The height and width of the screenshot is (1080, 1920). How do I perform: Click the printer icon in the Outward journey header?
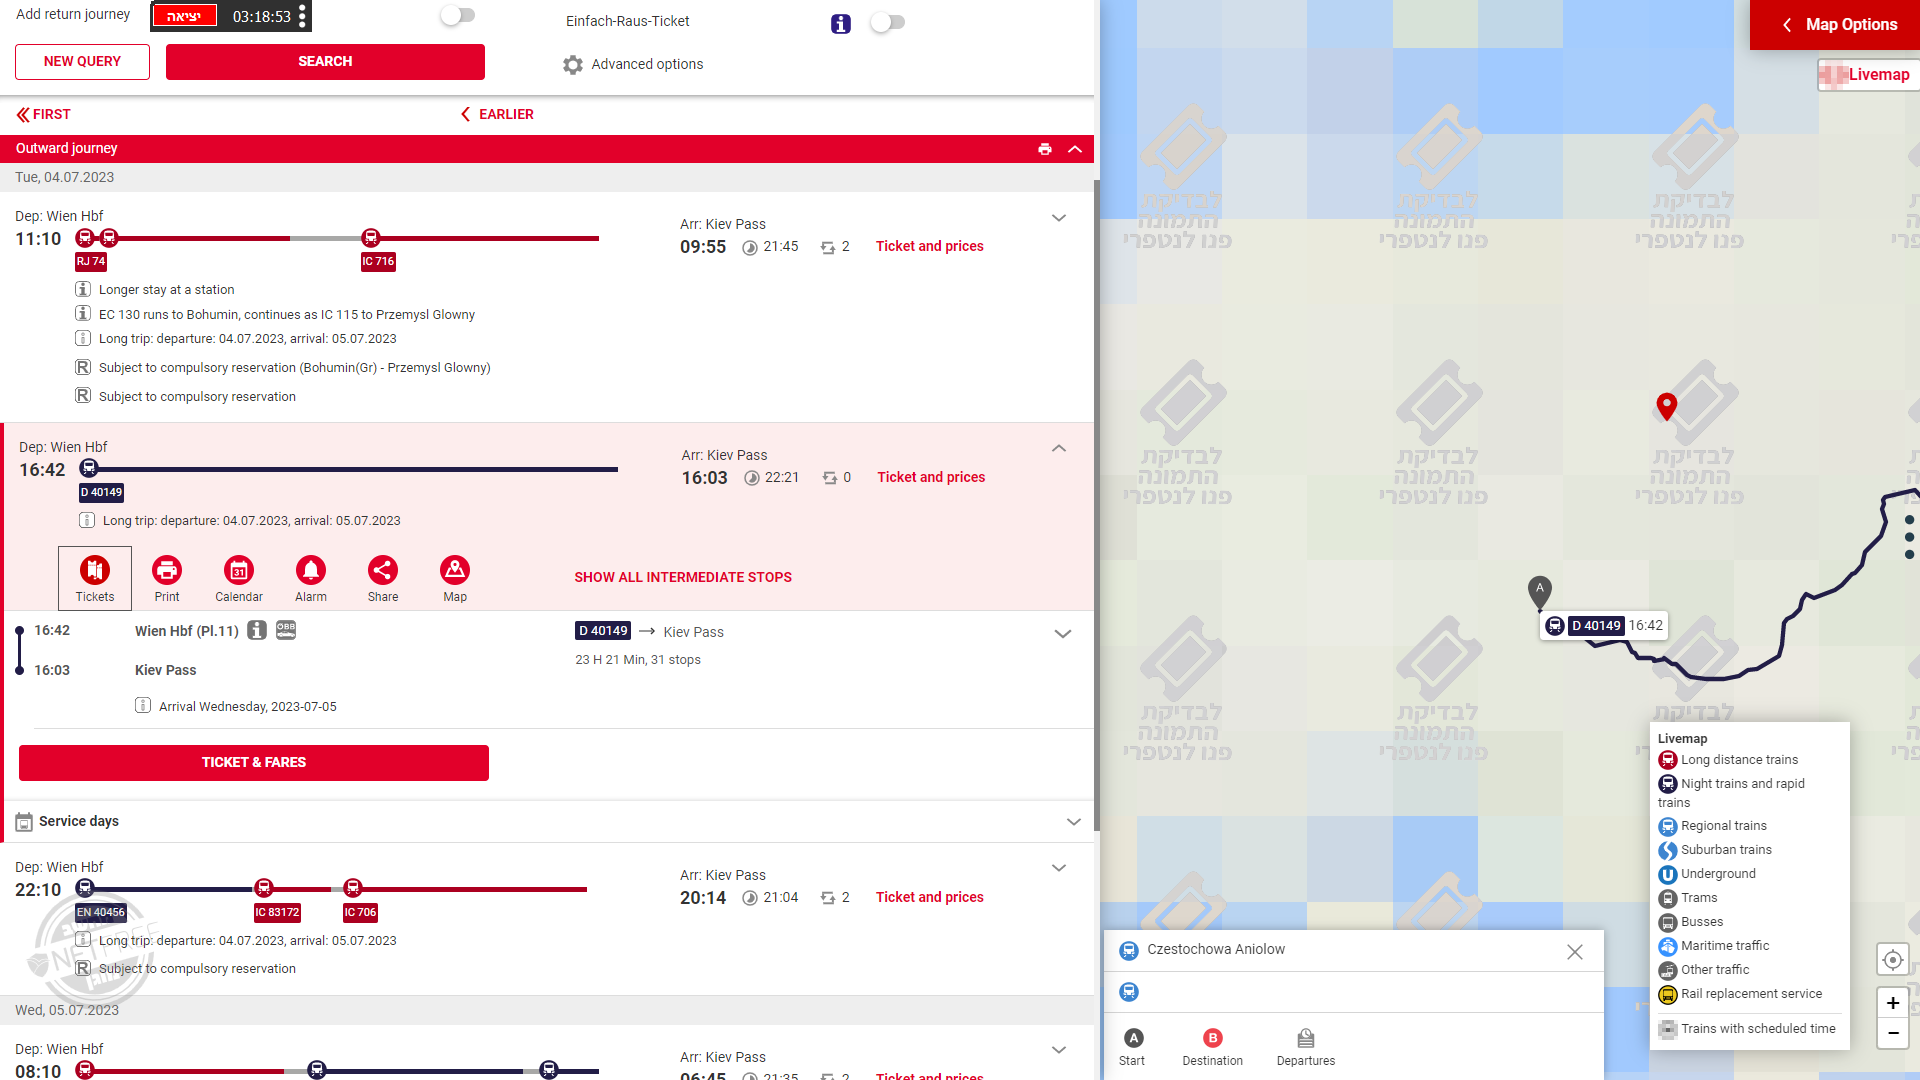(x=1045, y=149)
